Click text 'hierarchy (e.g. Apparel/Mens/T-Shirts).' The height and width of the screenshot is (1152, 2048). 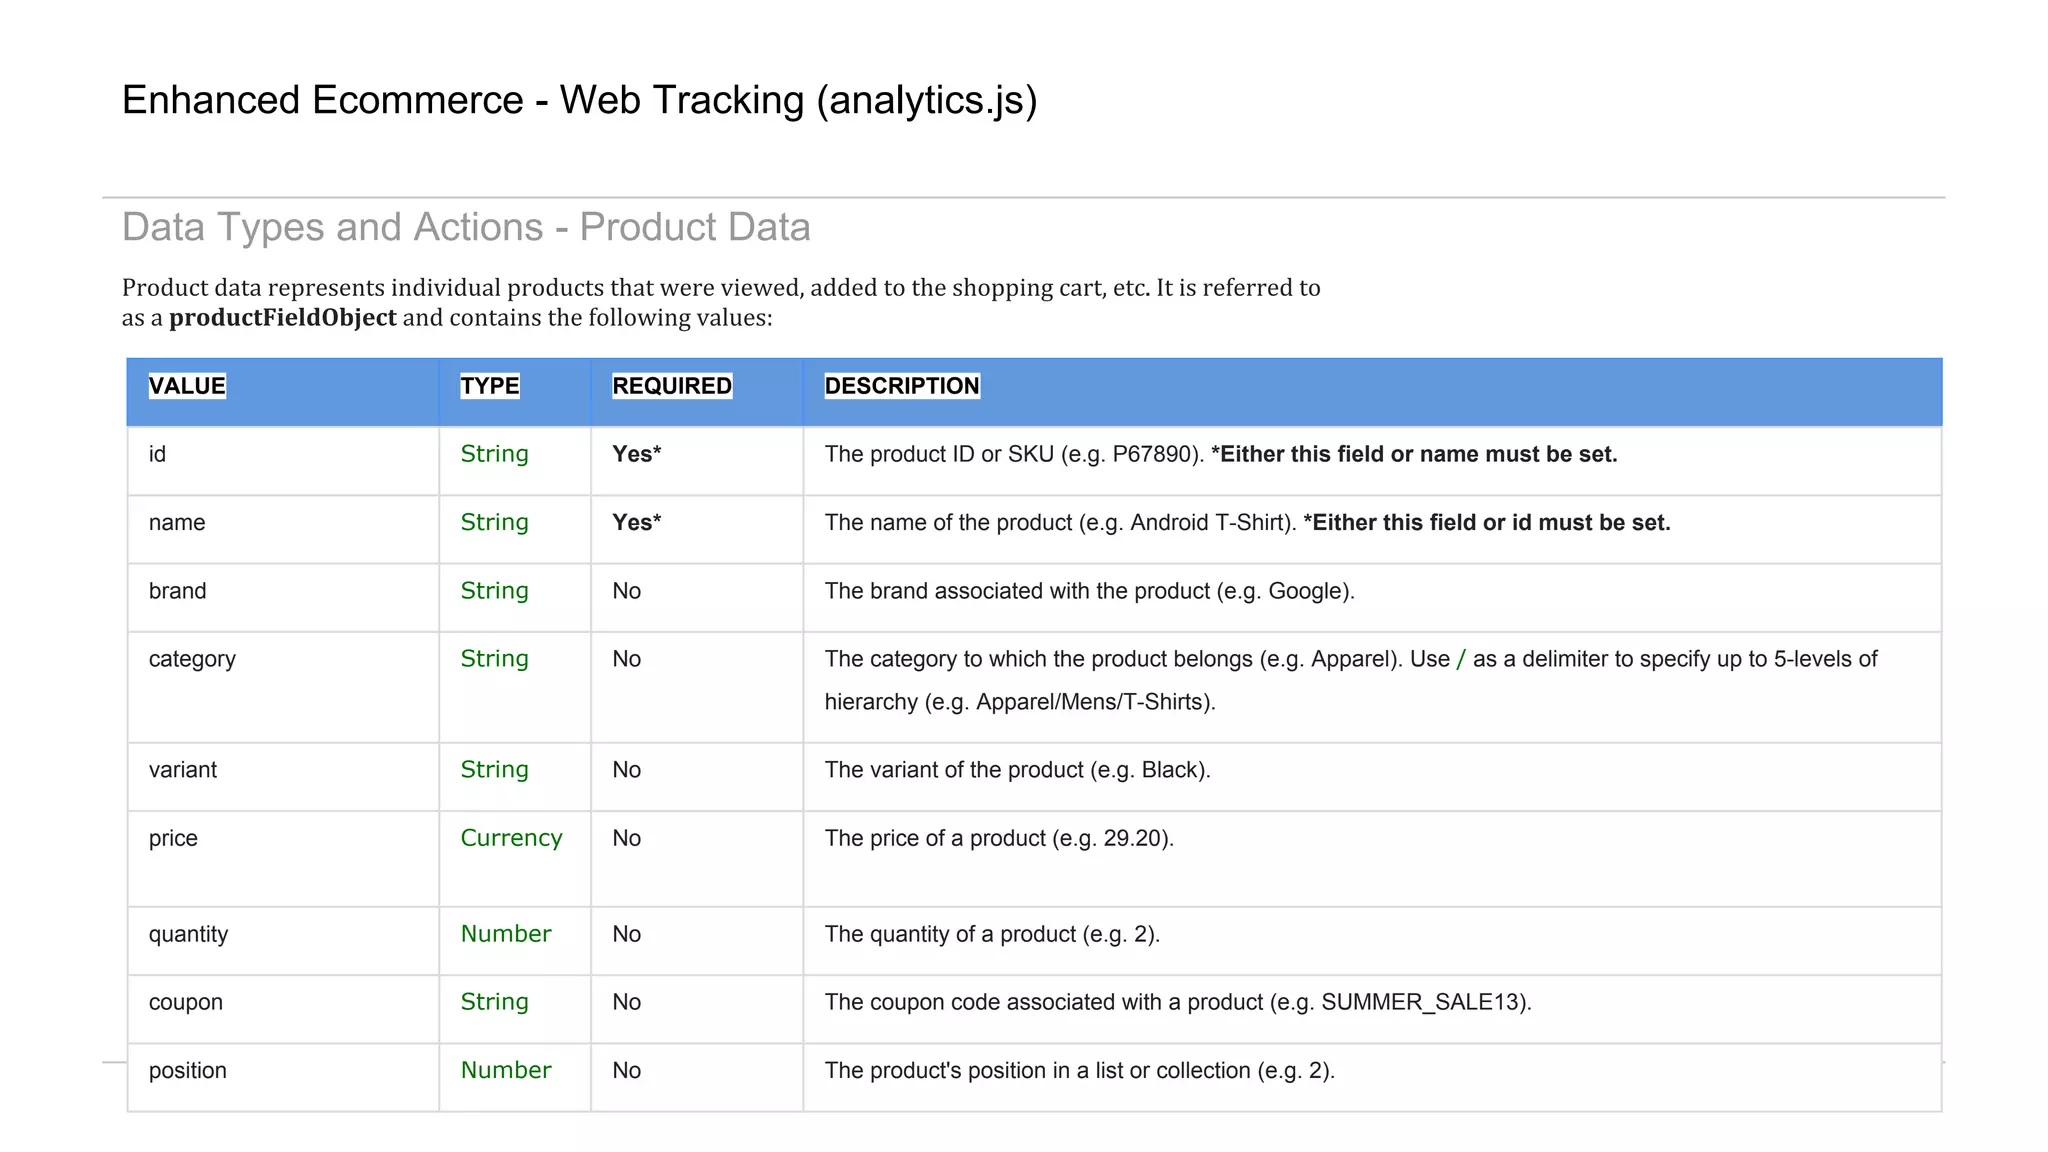(x=1020, y=703)
